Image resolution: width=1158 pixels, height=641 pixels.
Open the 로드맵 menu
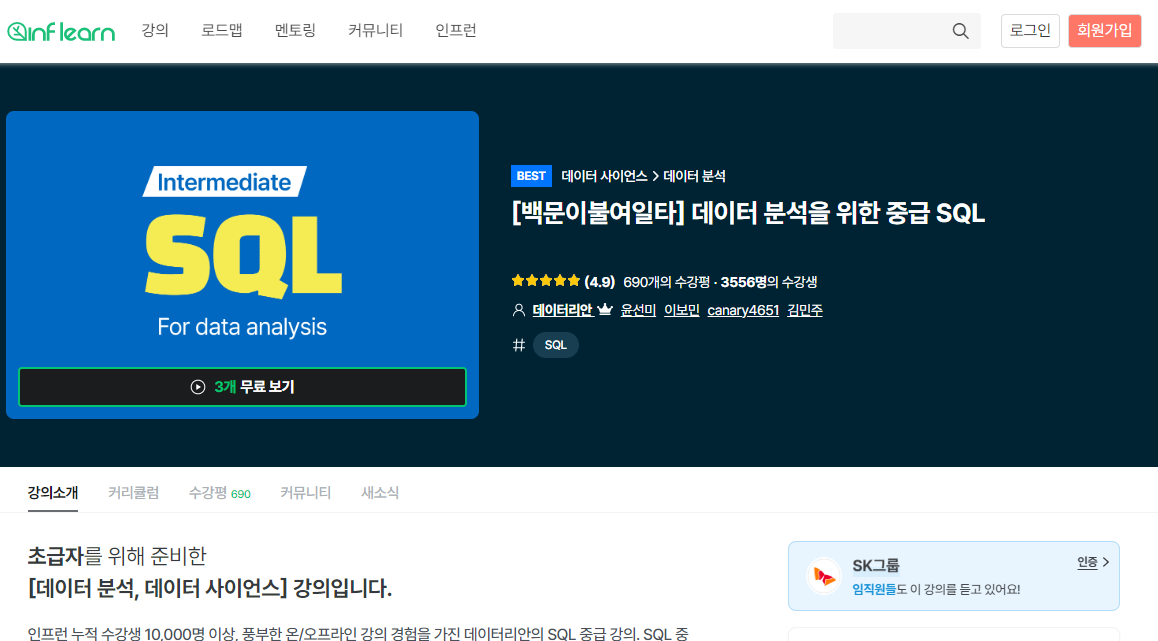pos(221,31)
